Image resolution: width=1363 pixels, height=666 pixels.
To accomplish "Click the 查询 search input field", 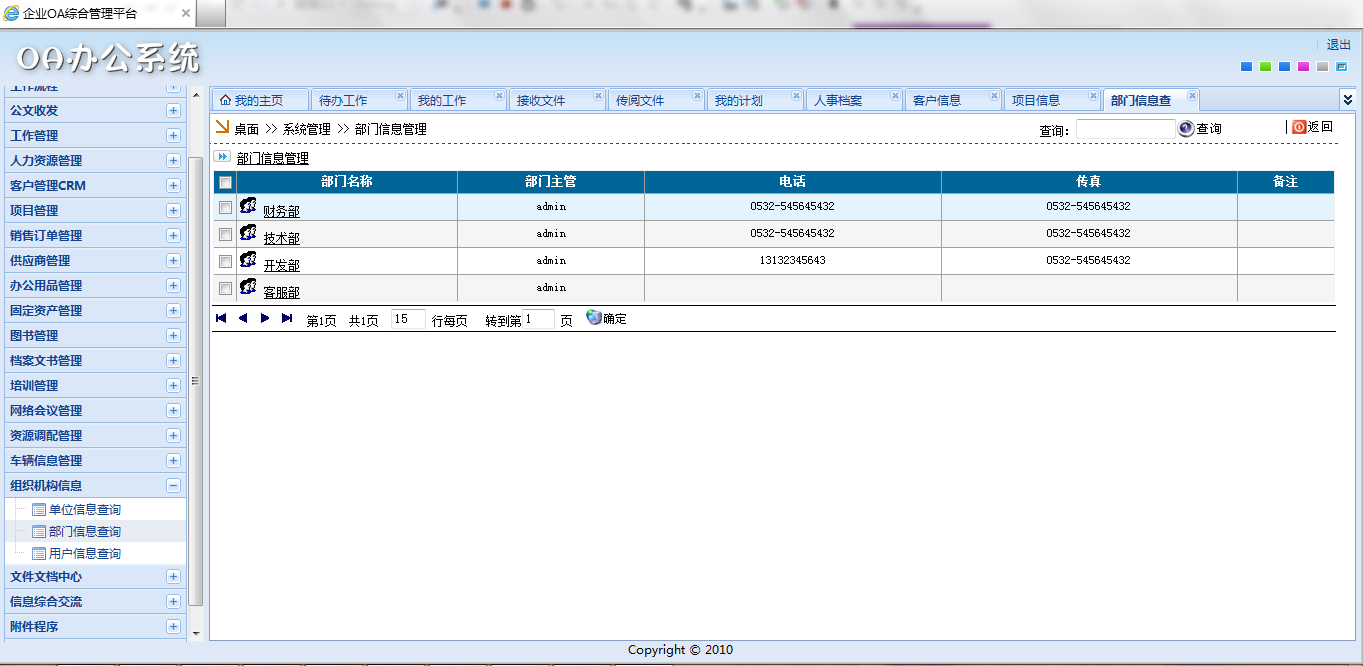I will coord(1125,129).
